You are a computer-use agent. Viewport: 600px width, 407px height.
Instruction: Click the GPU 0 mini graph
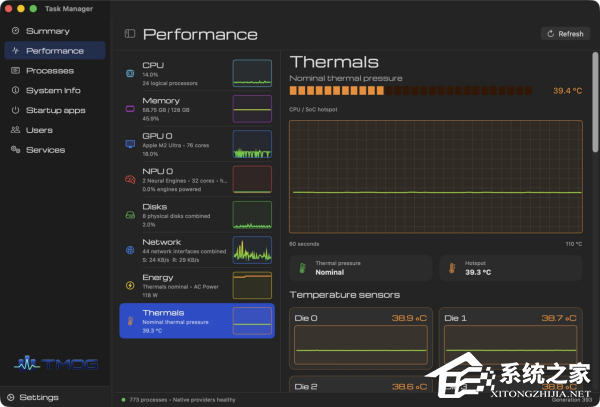pyautogui.click(x=252, y=144)
